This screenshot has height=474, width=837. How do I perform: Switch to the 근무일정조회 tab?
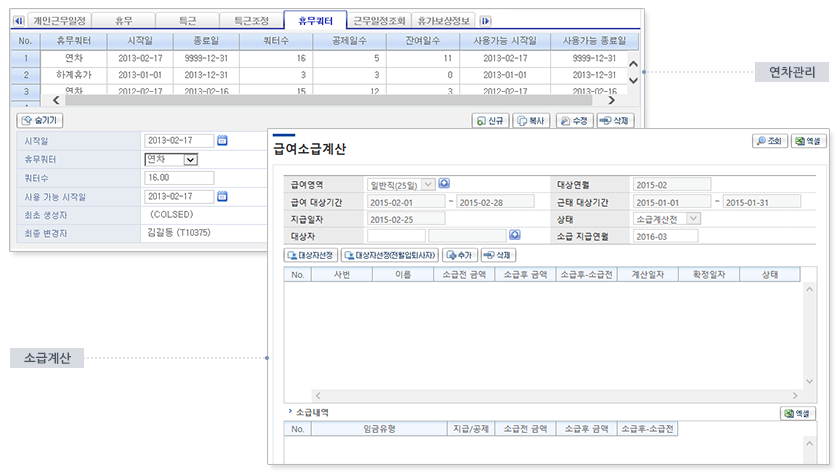click(x=379, y=20)
